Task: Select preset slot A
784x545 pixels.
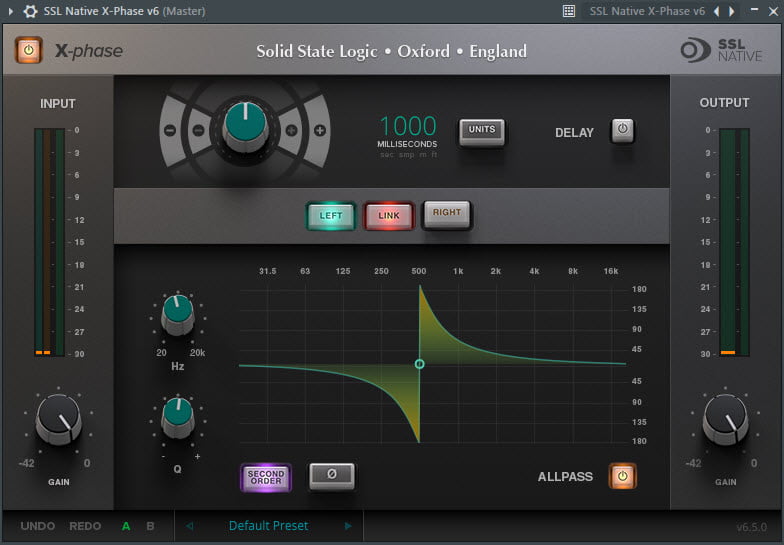Action: [126, 526]
